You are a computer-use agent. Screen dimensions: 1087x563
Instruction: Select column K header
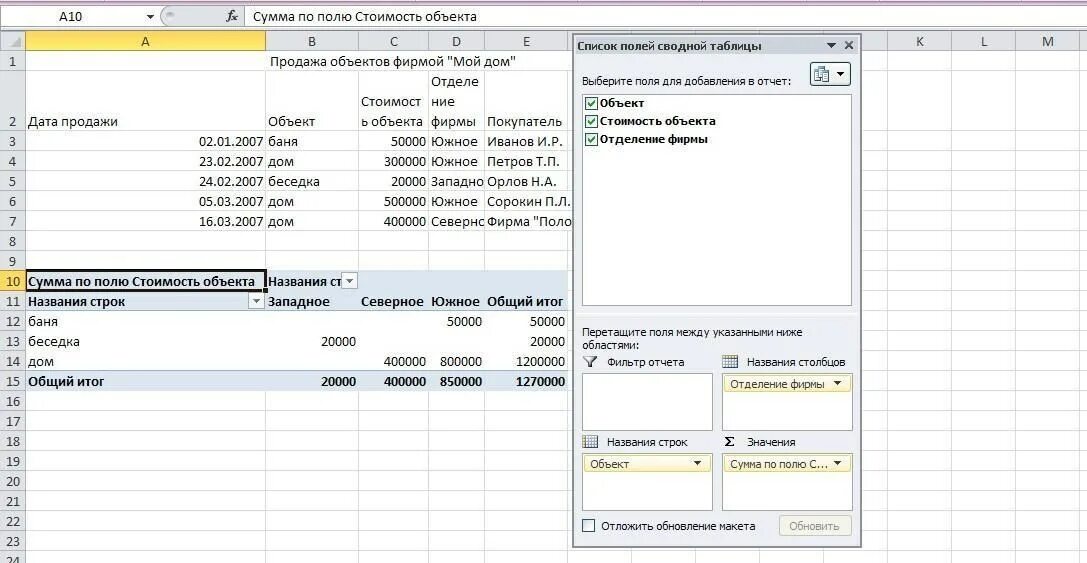[x=920, y=42]
